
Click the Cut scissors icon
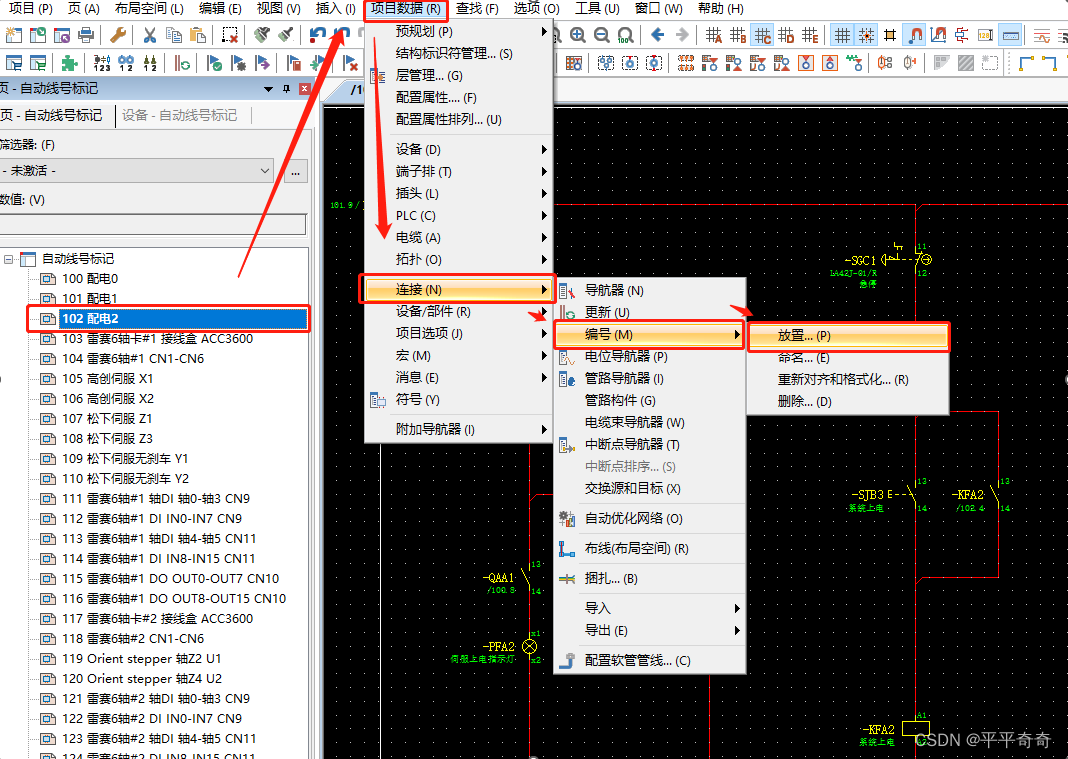(x=150, y=35)
